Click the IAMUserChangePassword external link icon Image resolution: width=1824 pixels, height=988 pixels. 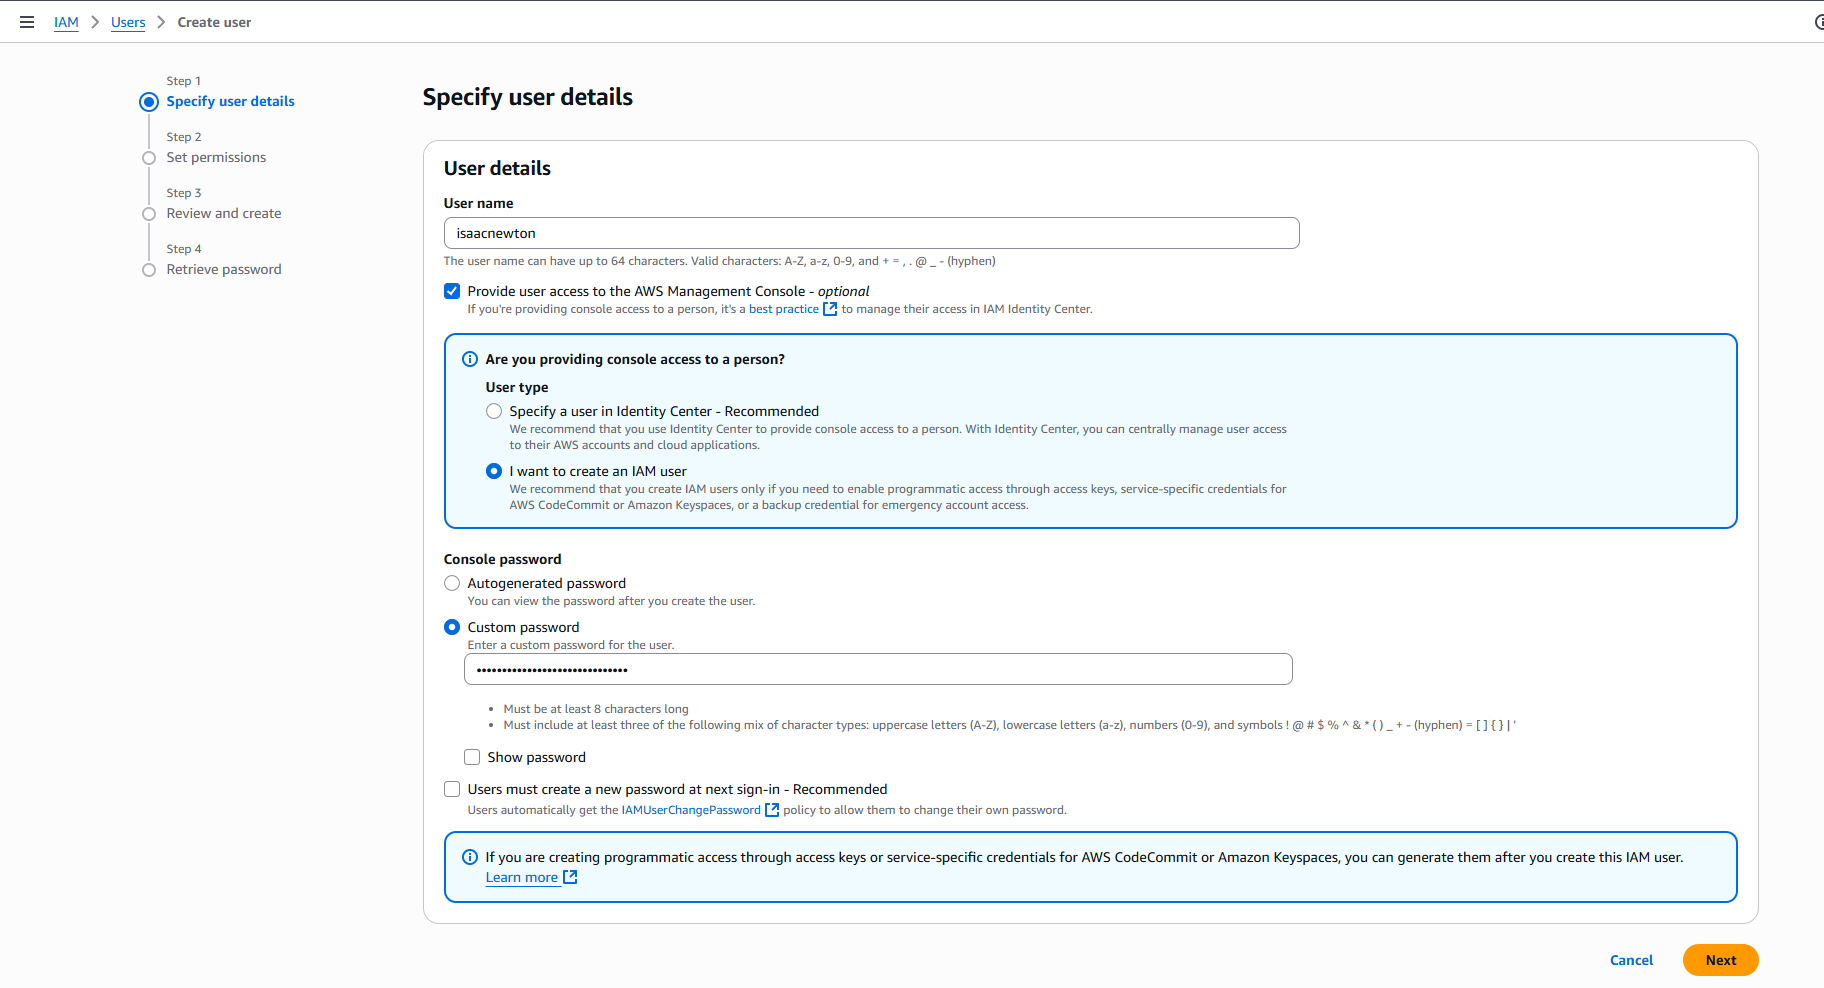772,810
